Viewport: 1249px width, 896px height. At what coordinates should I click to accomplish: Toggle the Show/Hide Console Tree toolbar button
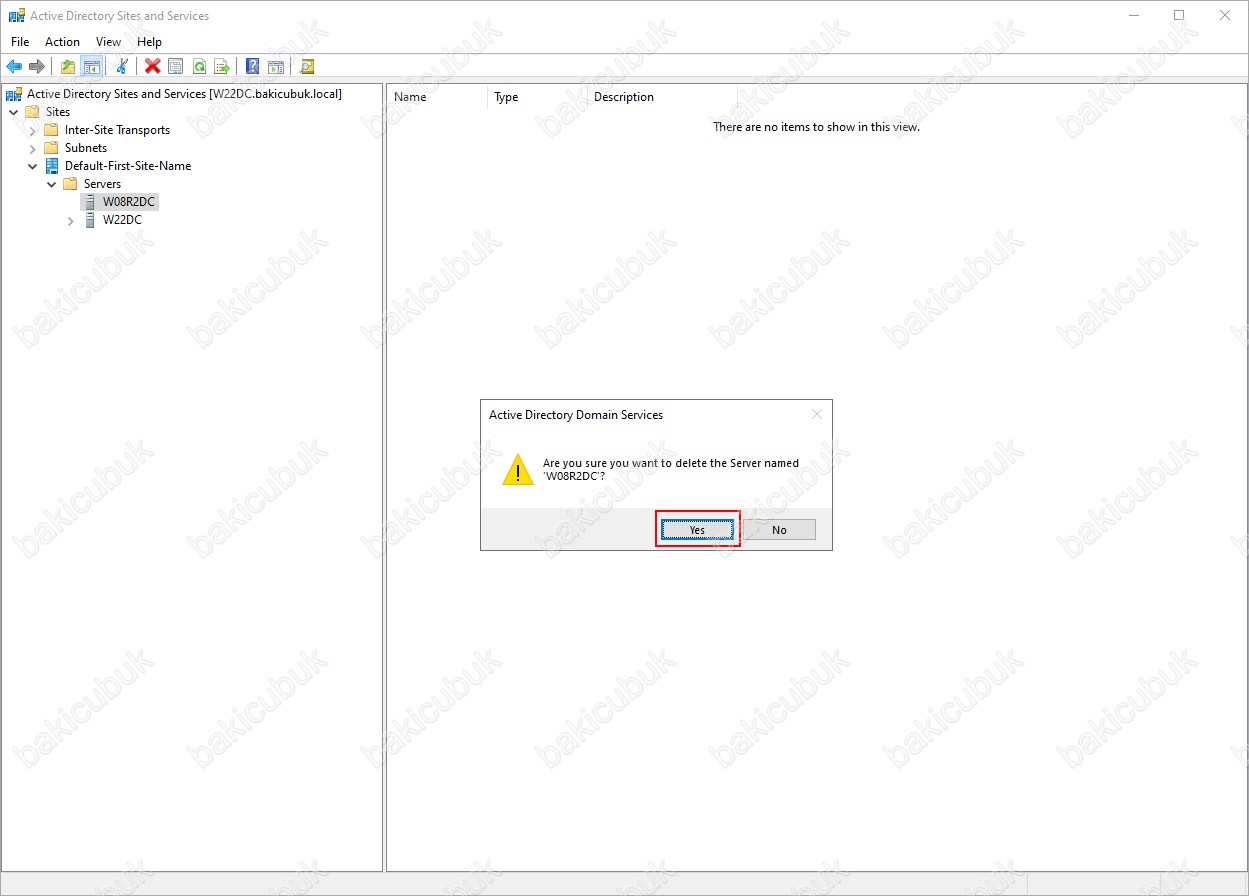point(91,67)
